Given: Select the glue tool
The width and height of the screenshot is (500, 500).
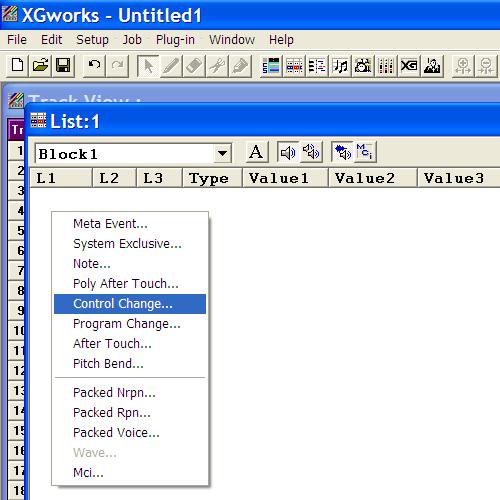Looking at the screenshot, I should [x=240, y=65].
